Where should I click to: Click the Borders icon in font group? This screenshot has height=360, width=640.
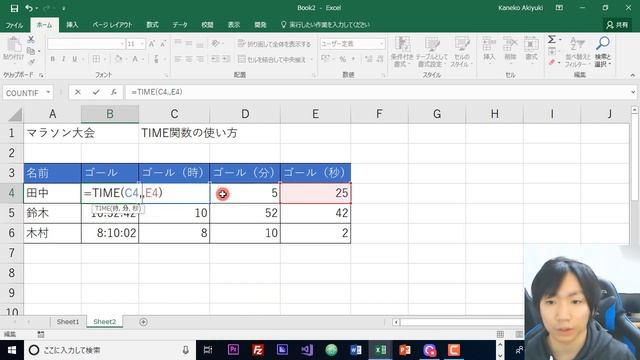96,59
